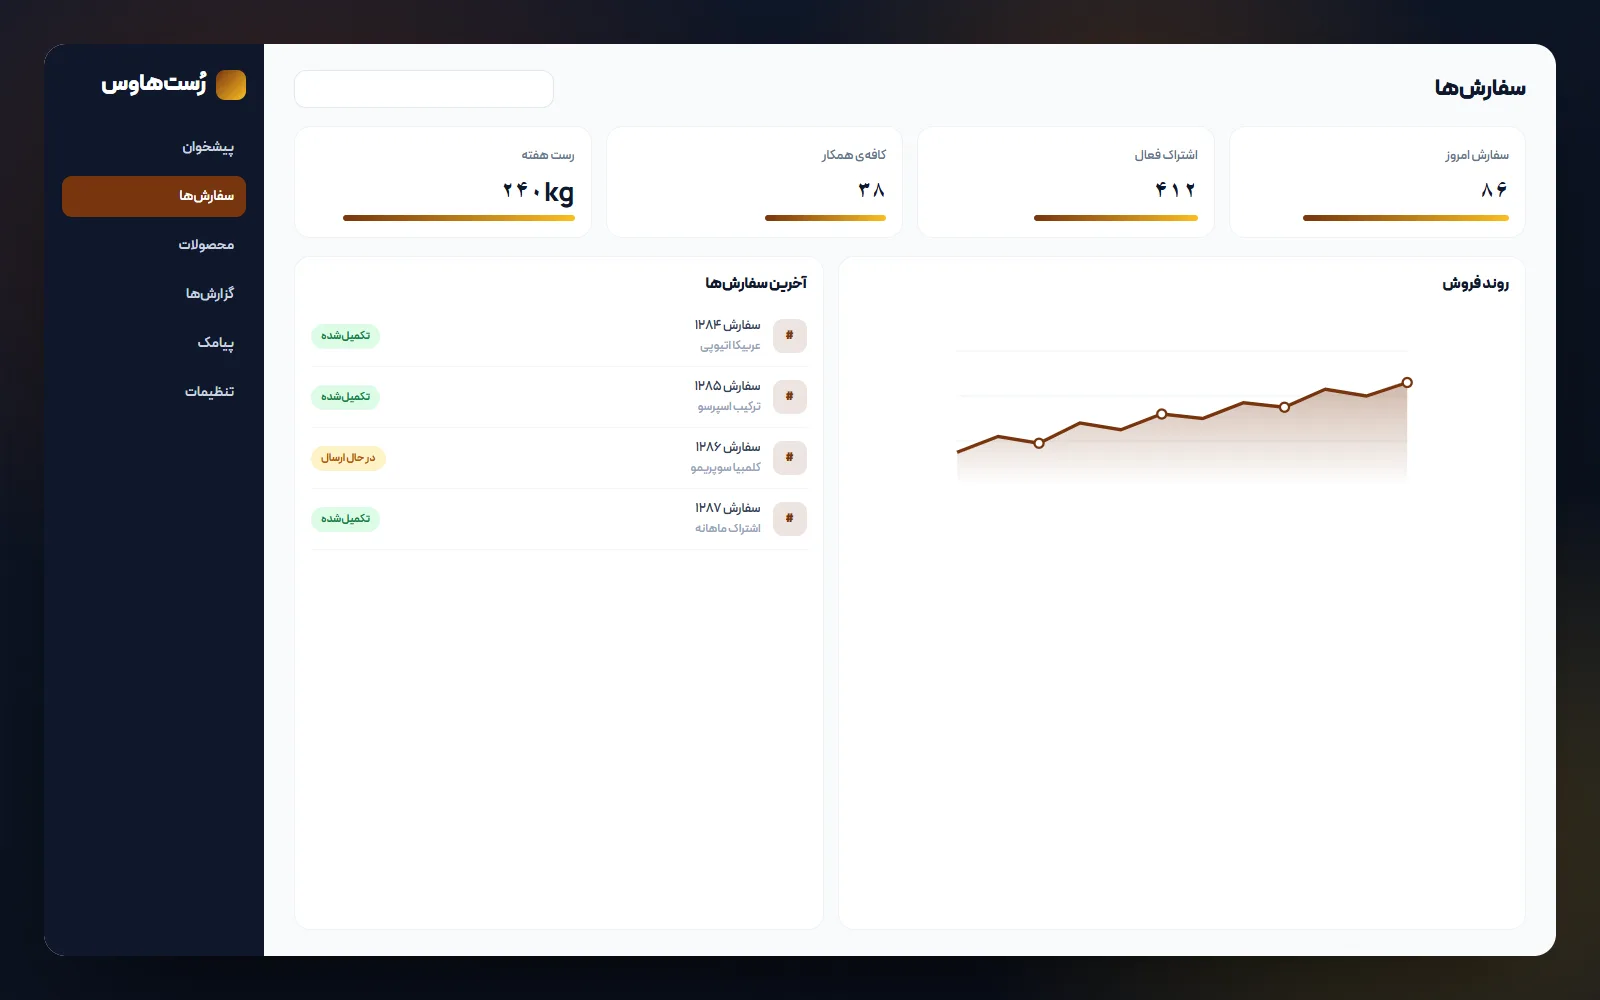Open the hash icon for سفارش ۱۲۸۴
The height and width of the screenshot is (1000, 1600).
pos(790,336)
